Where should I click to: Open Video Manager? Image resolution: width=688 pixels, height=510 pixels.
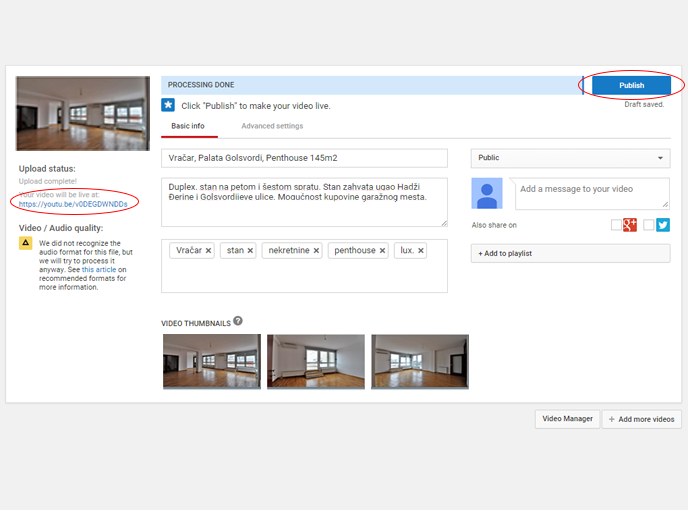click(x=567, y=419)
